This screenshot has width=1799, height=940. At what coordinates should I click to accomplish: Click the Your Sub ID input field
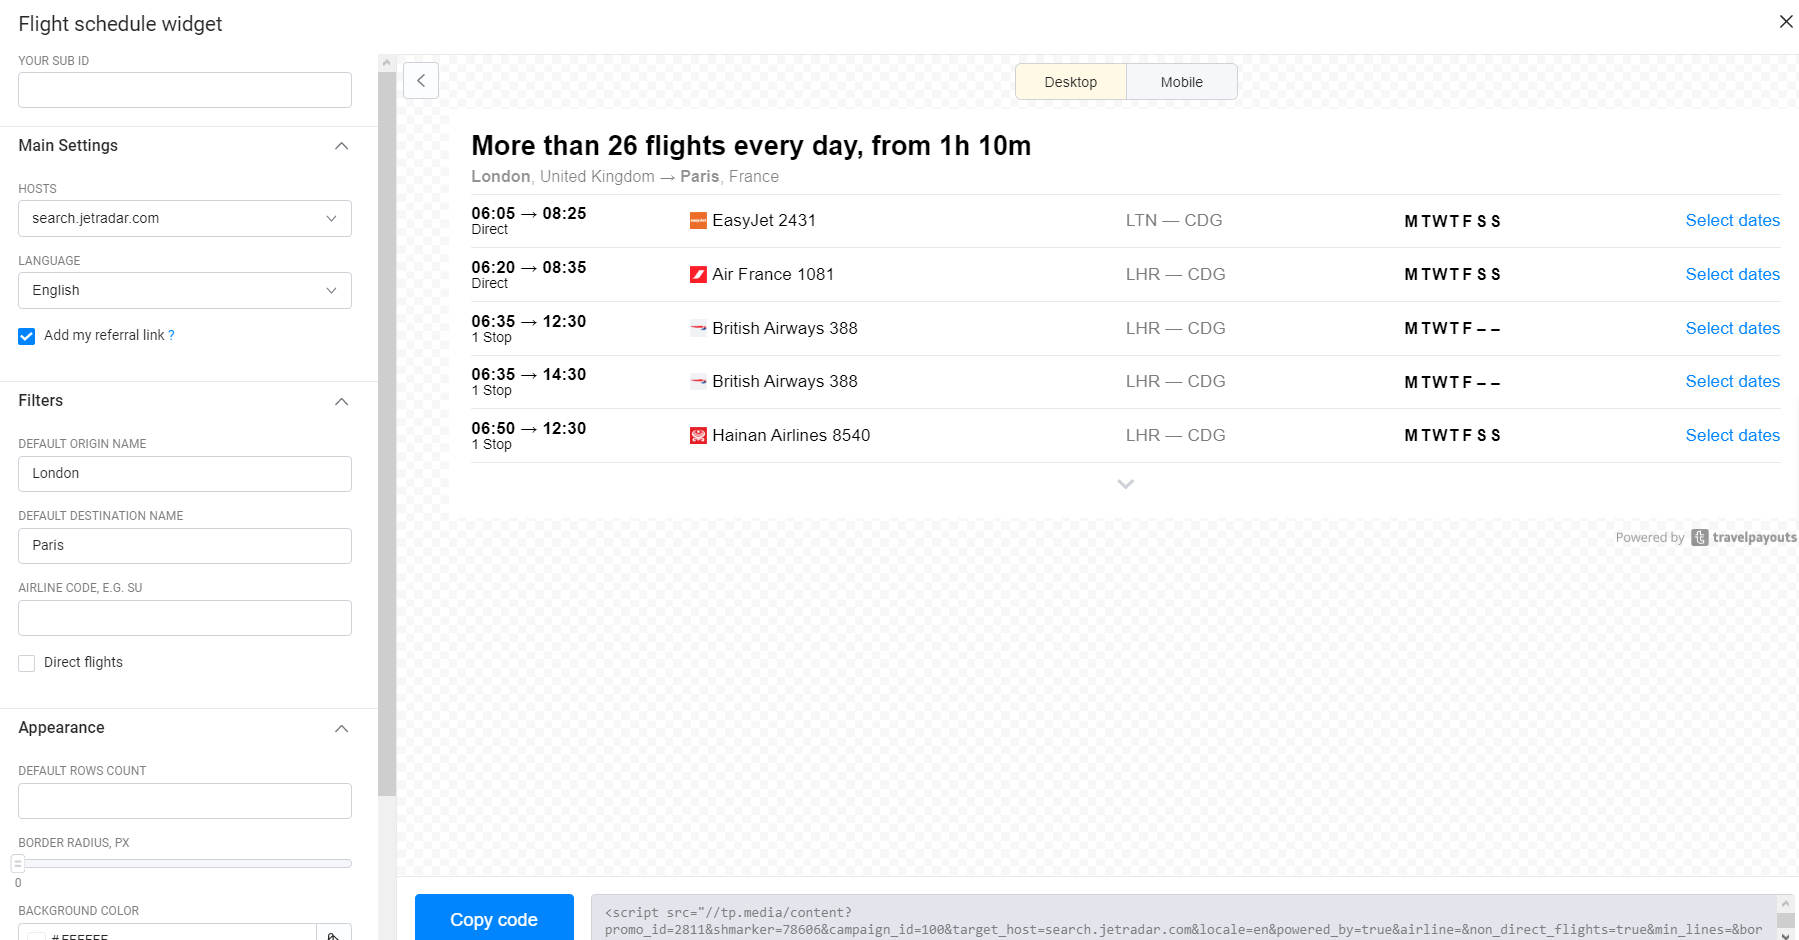185,90
